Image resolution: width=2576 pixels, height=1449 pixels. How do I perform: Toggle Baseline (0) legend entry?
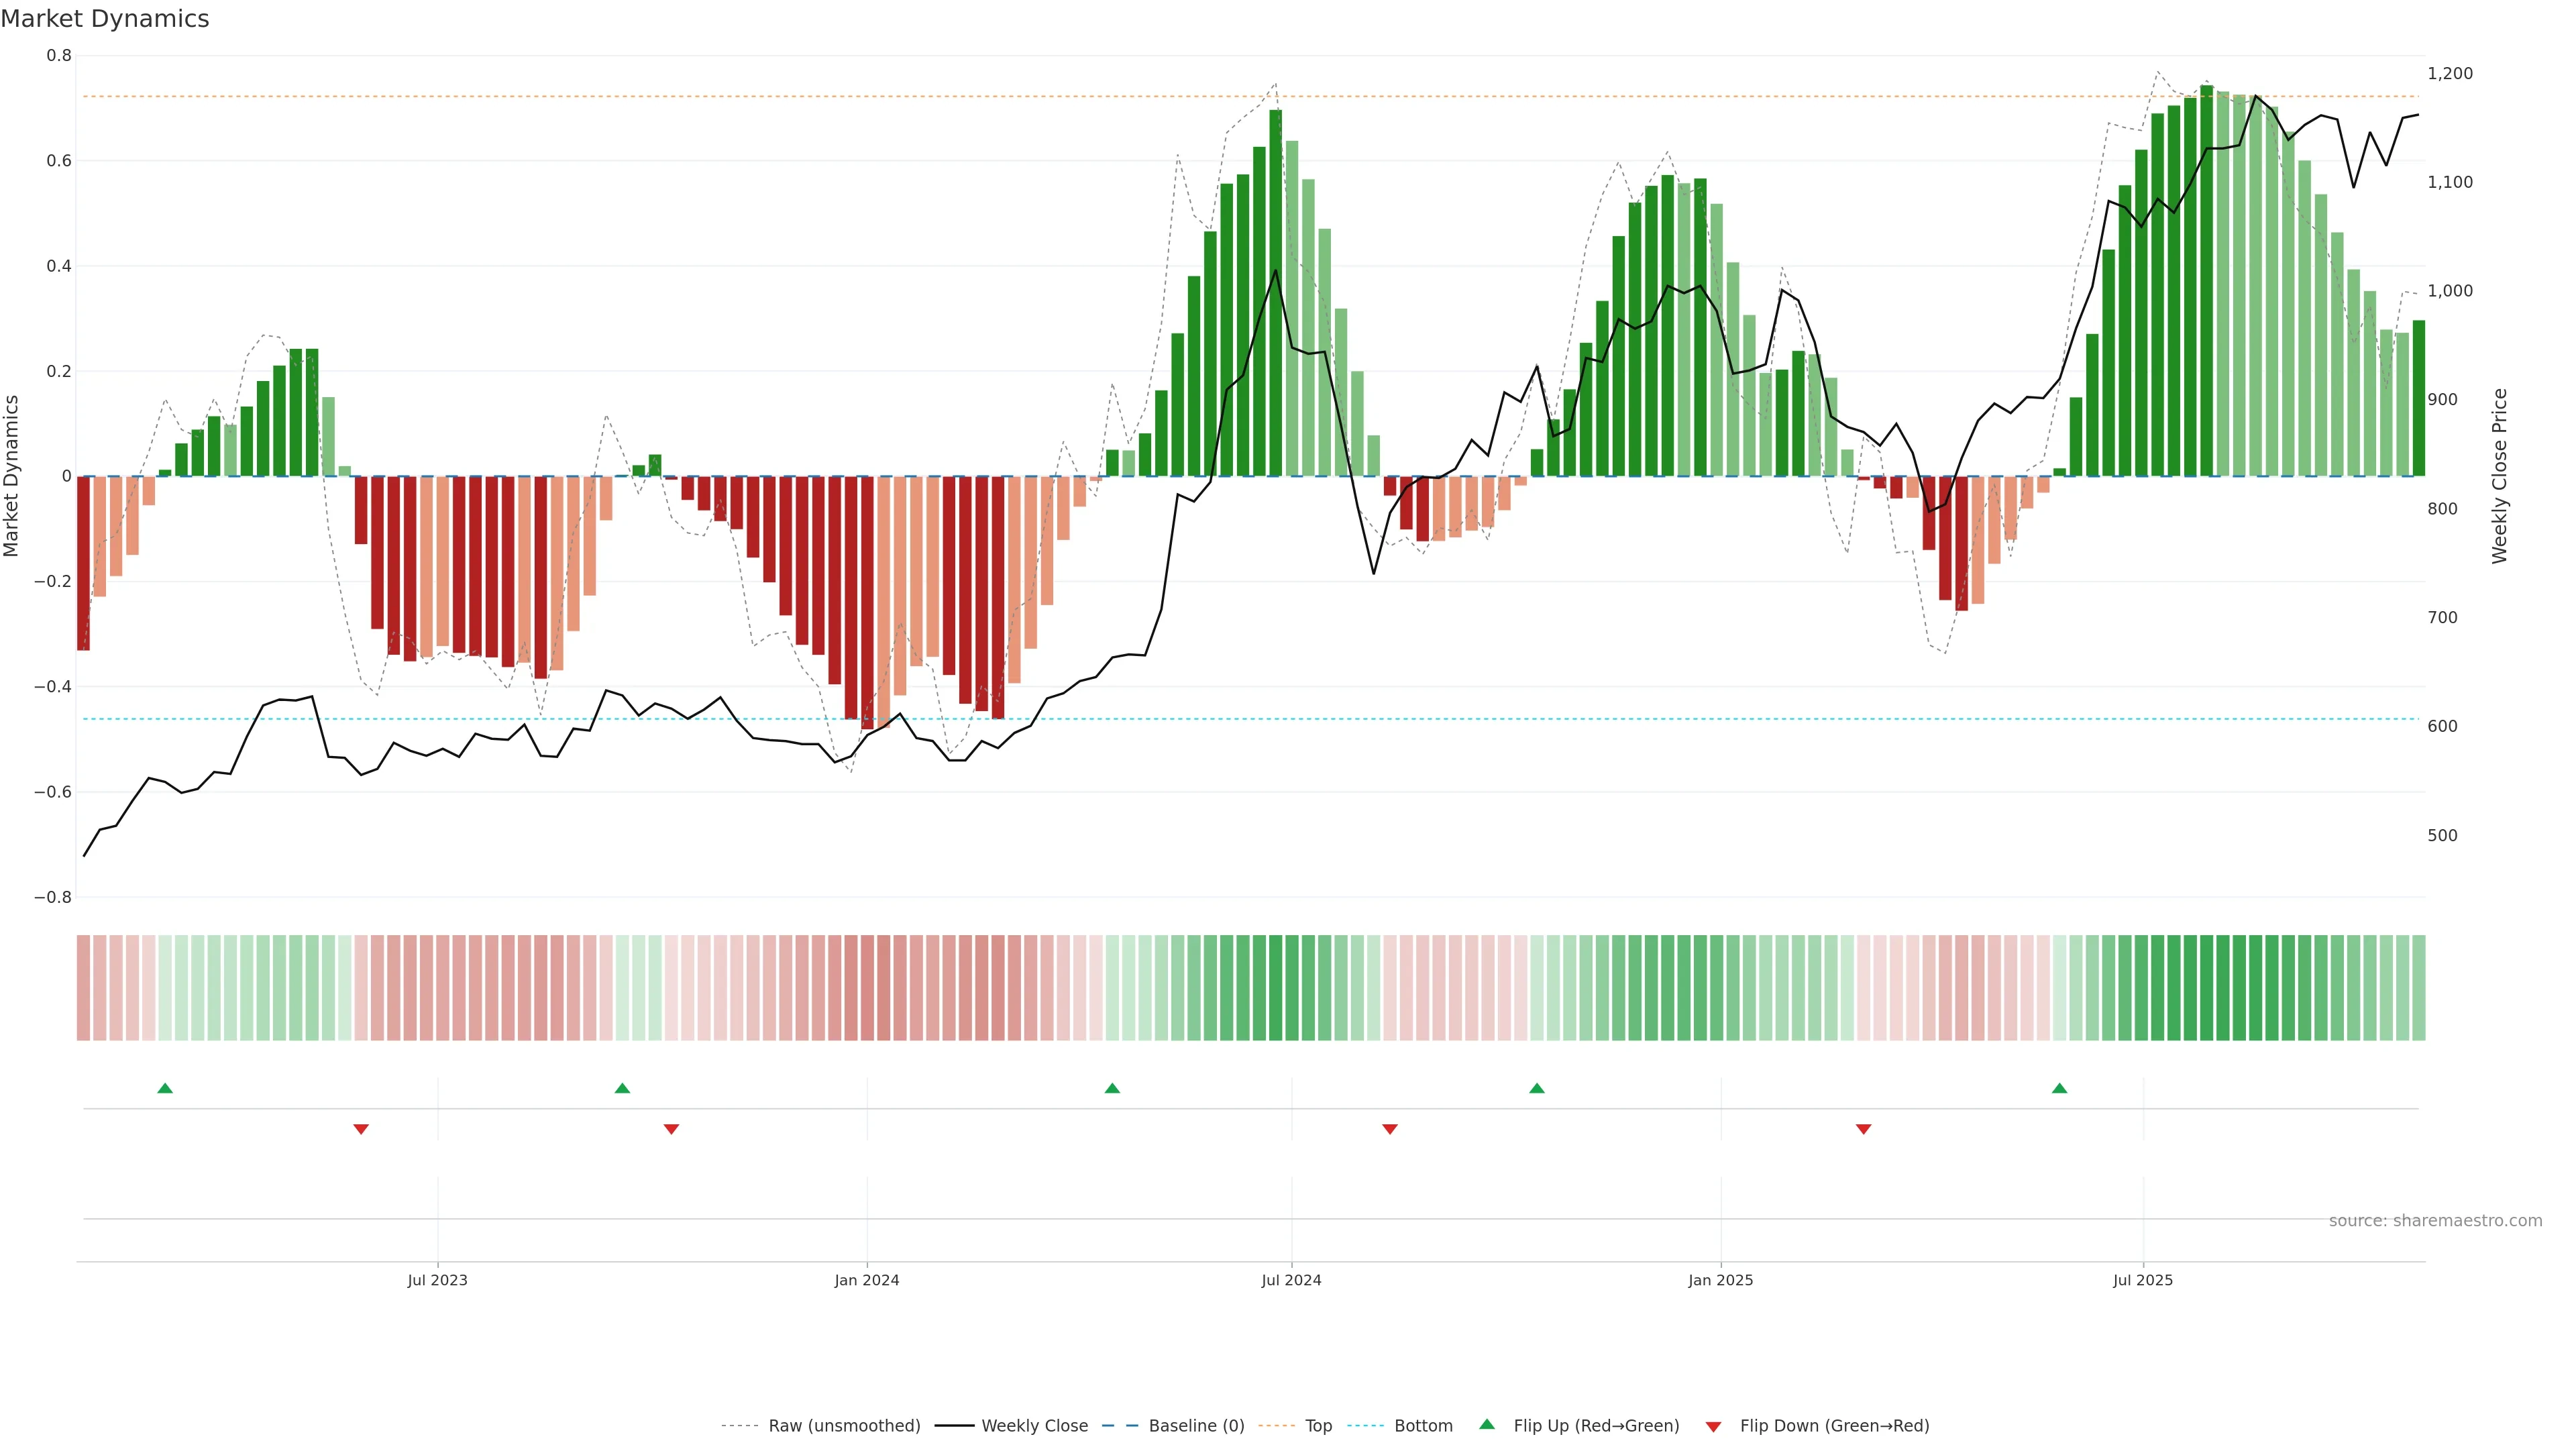1196,1426
